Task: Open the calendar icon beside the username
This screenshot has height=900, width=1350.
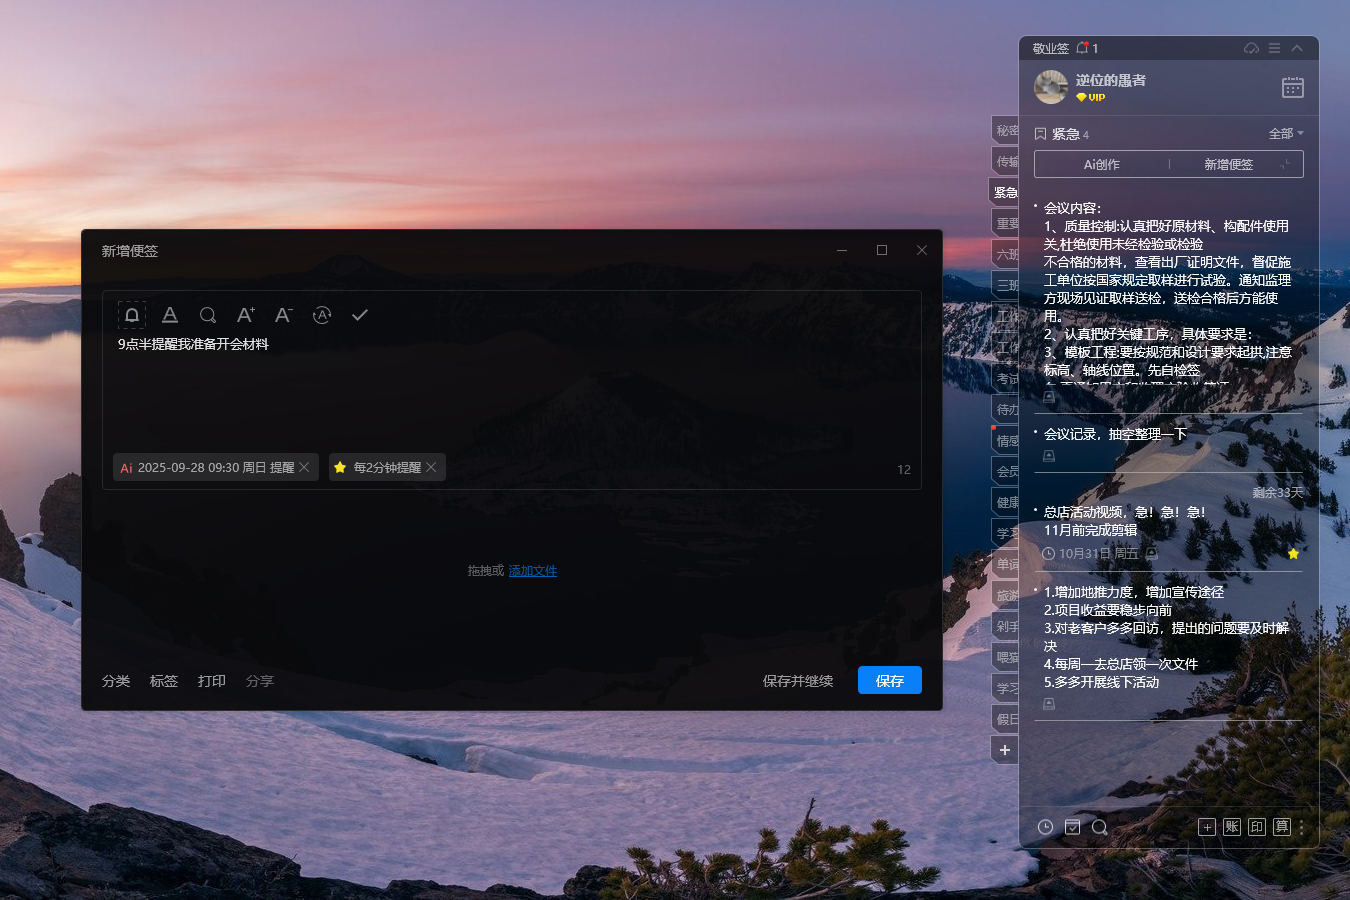Action: click(1292, 88)
